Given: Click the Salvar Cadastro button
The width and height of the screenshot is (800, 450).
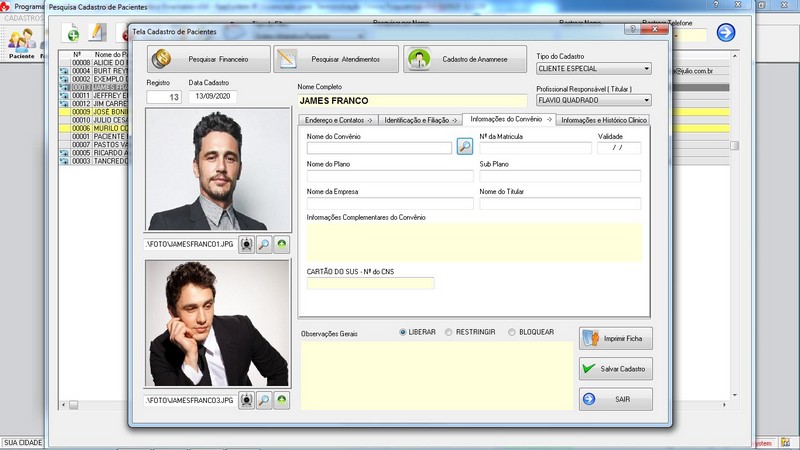Looking at the screenshot, I should coord(616,369).
